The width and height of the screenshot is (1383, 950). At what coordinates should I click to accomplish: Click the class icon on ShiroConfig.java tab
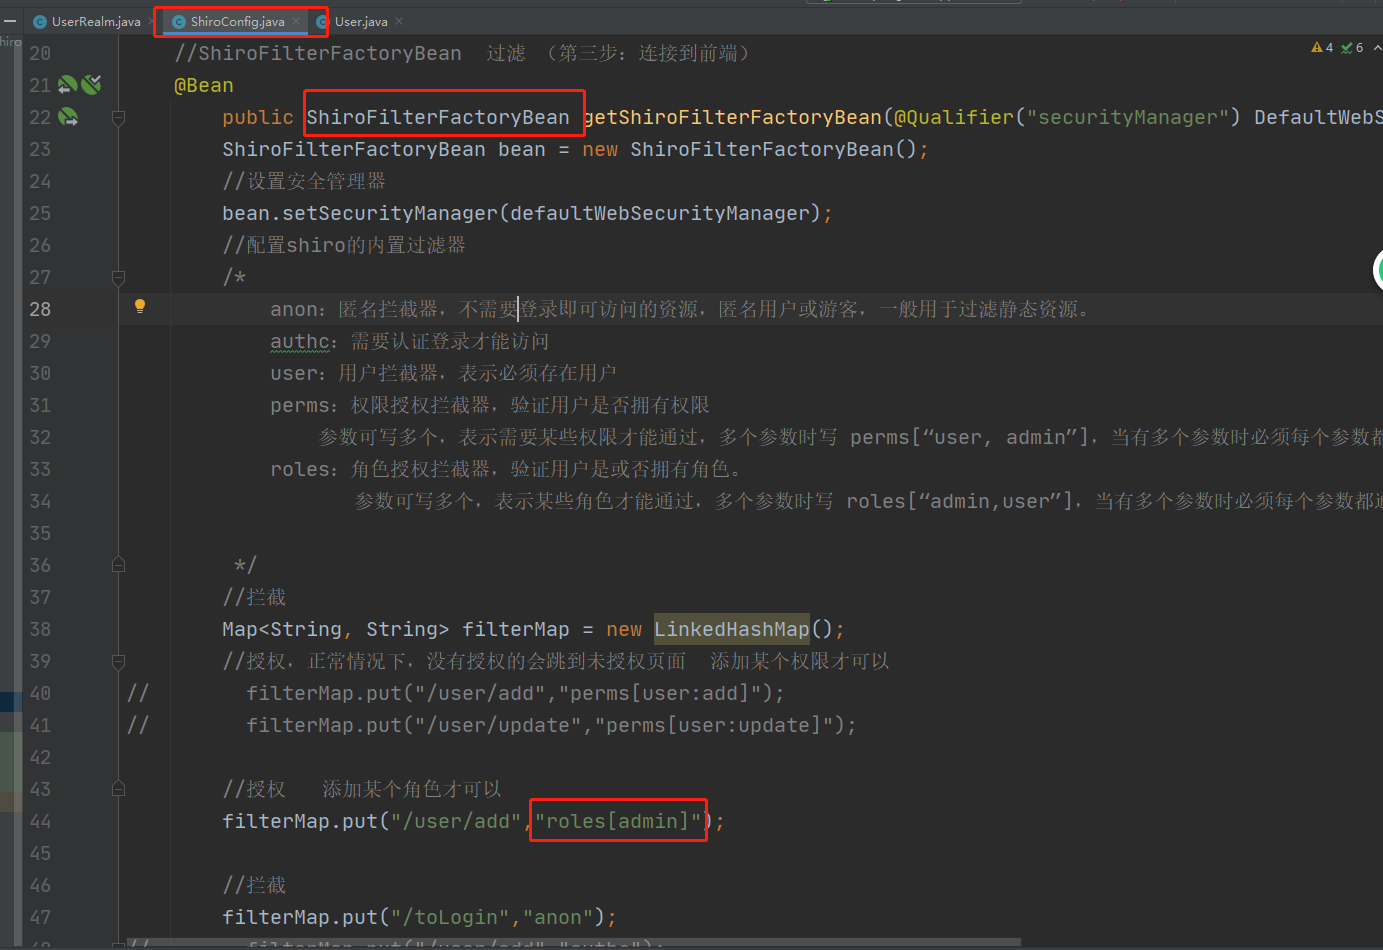pos(179,22)
